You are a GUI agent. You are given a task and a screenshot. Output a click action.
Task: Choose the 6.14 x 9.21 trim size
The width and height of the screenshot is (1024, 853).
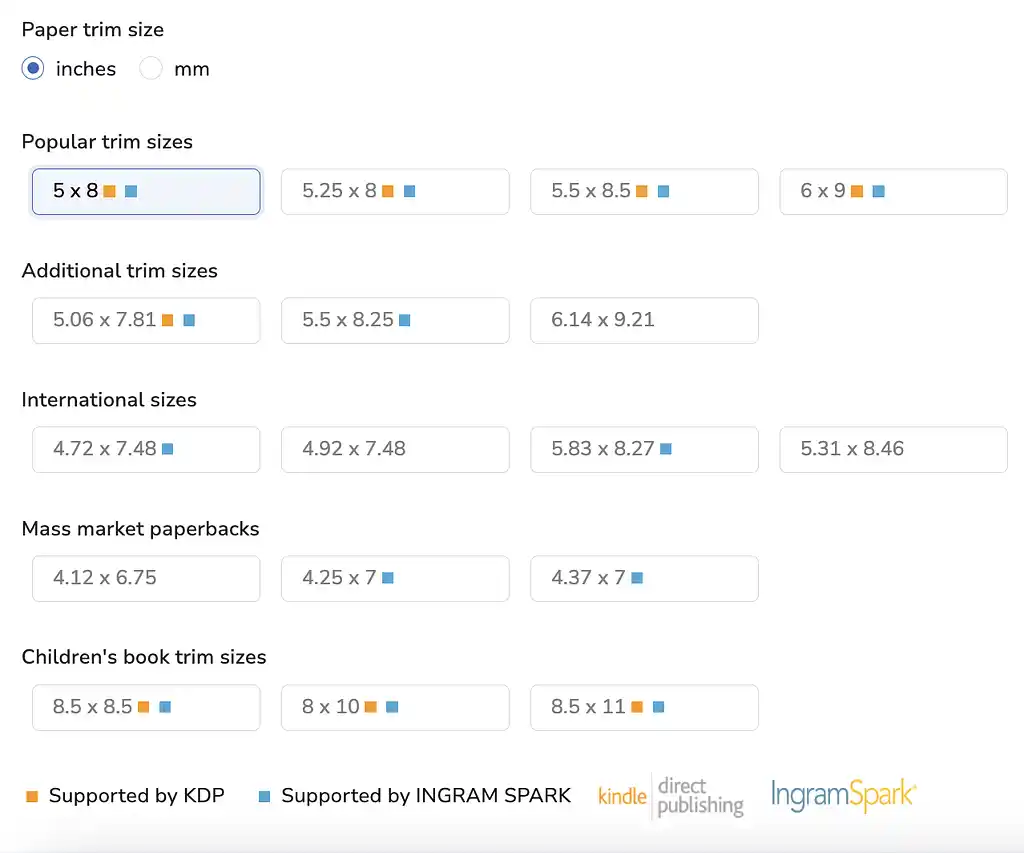[644, 320]
